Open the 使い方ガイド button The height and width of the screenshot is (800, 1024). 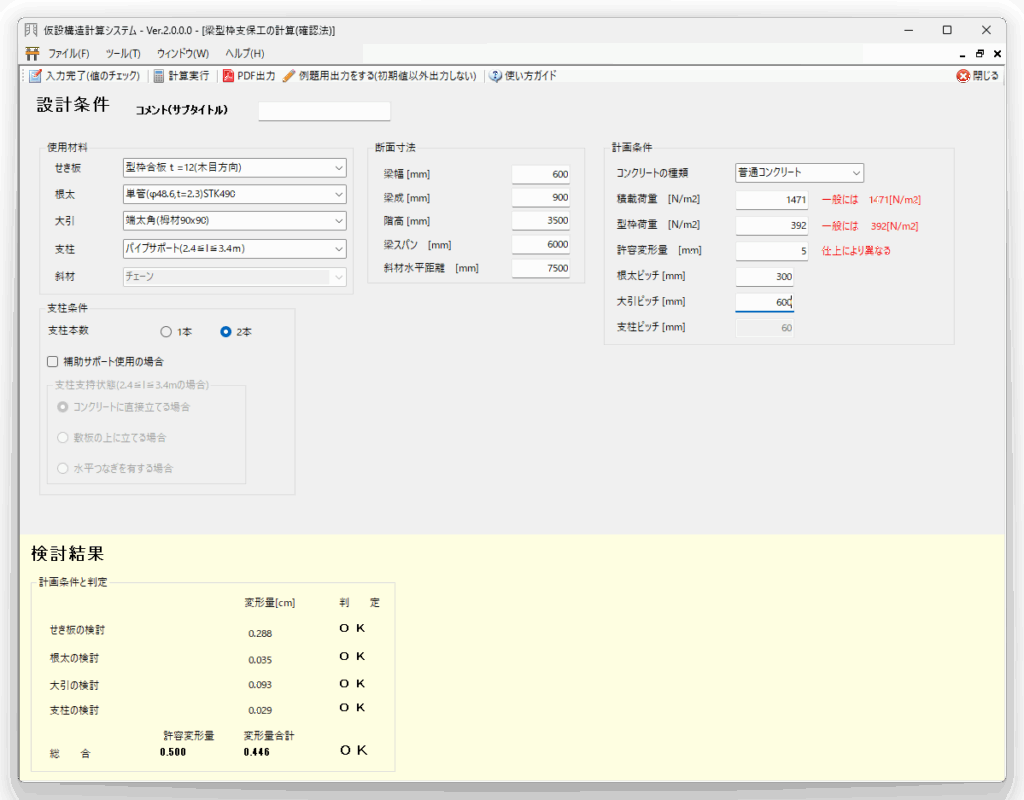tap(524, 76)
